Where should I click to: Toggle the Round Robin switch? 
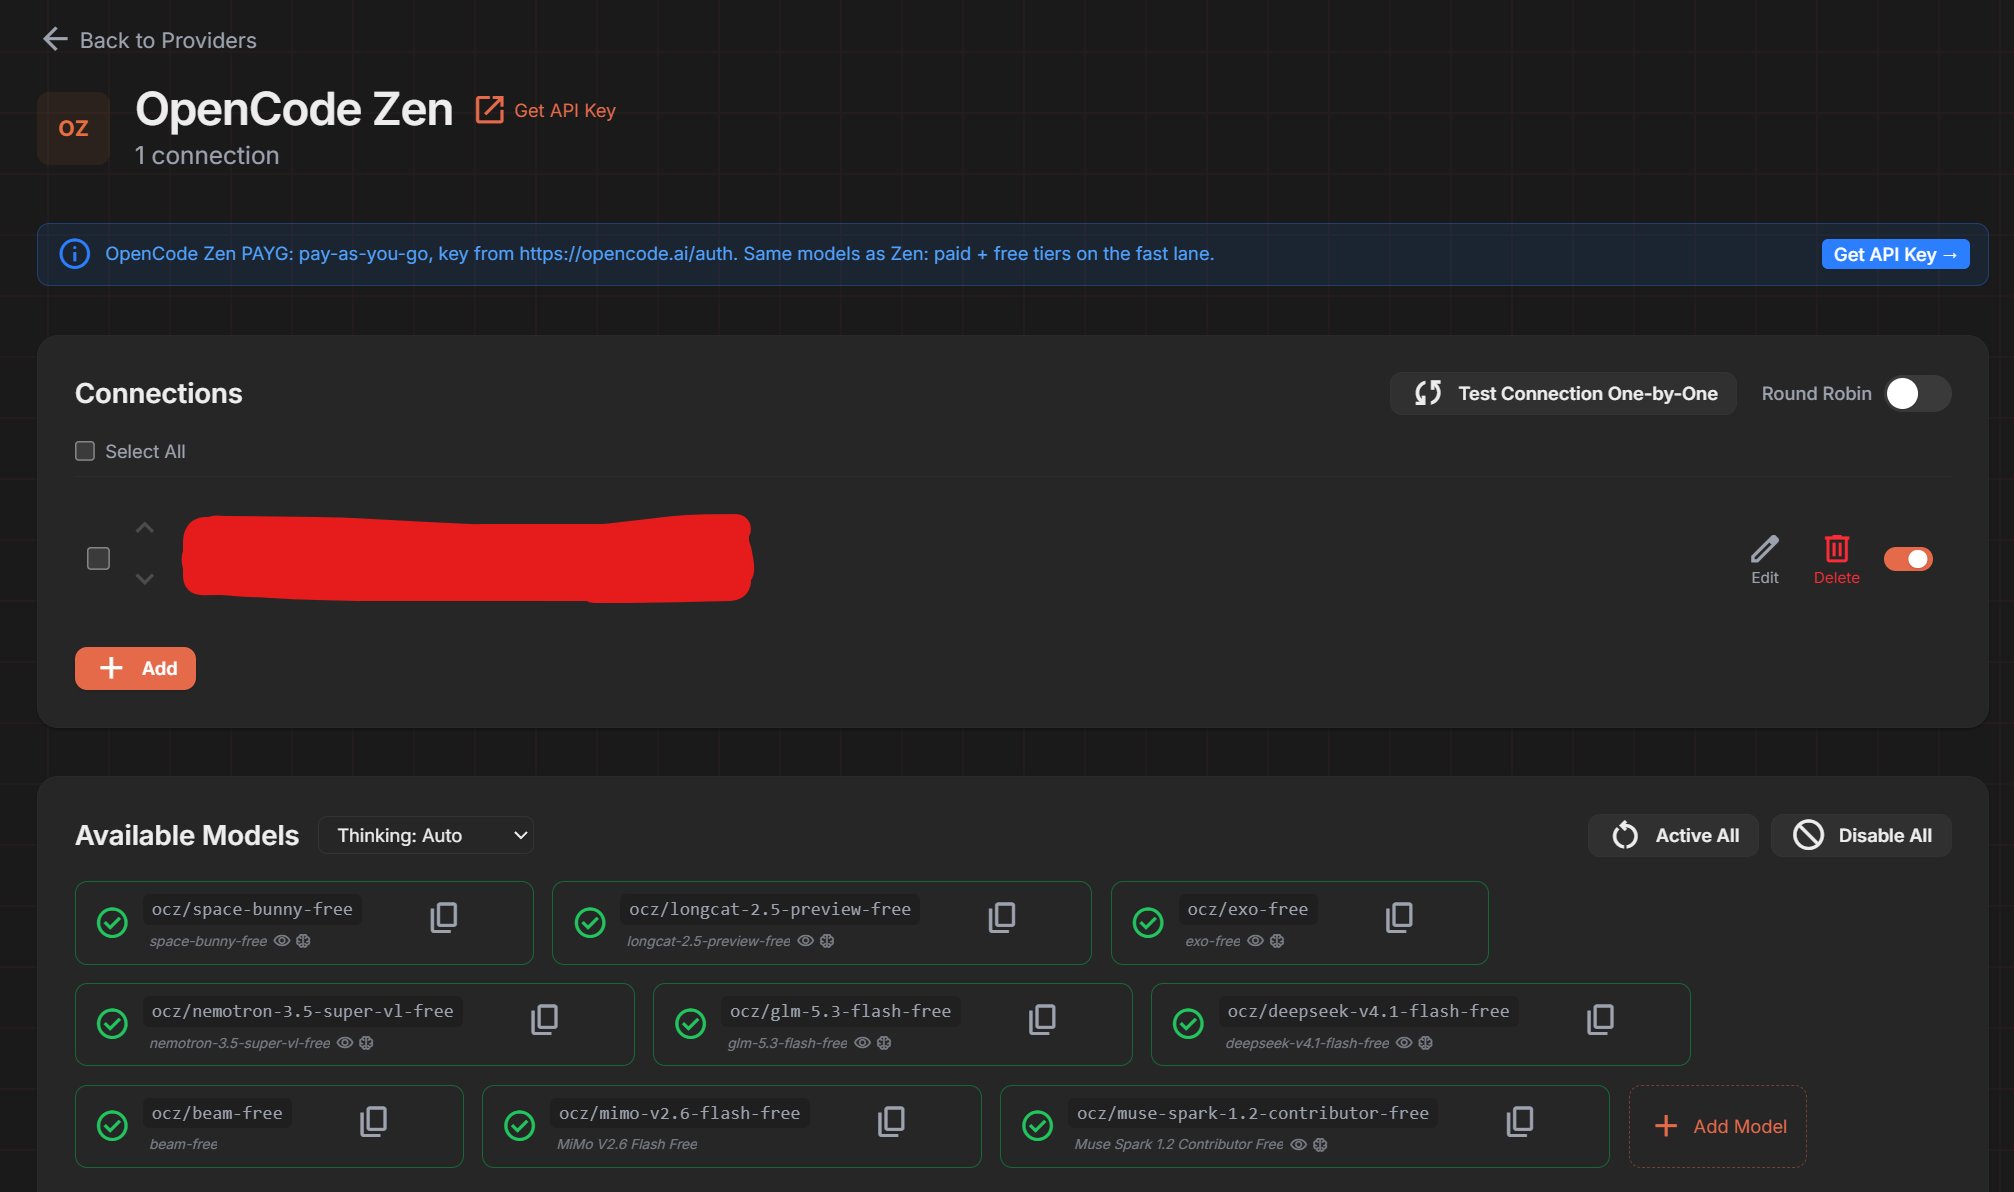(1917, 393)
